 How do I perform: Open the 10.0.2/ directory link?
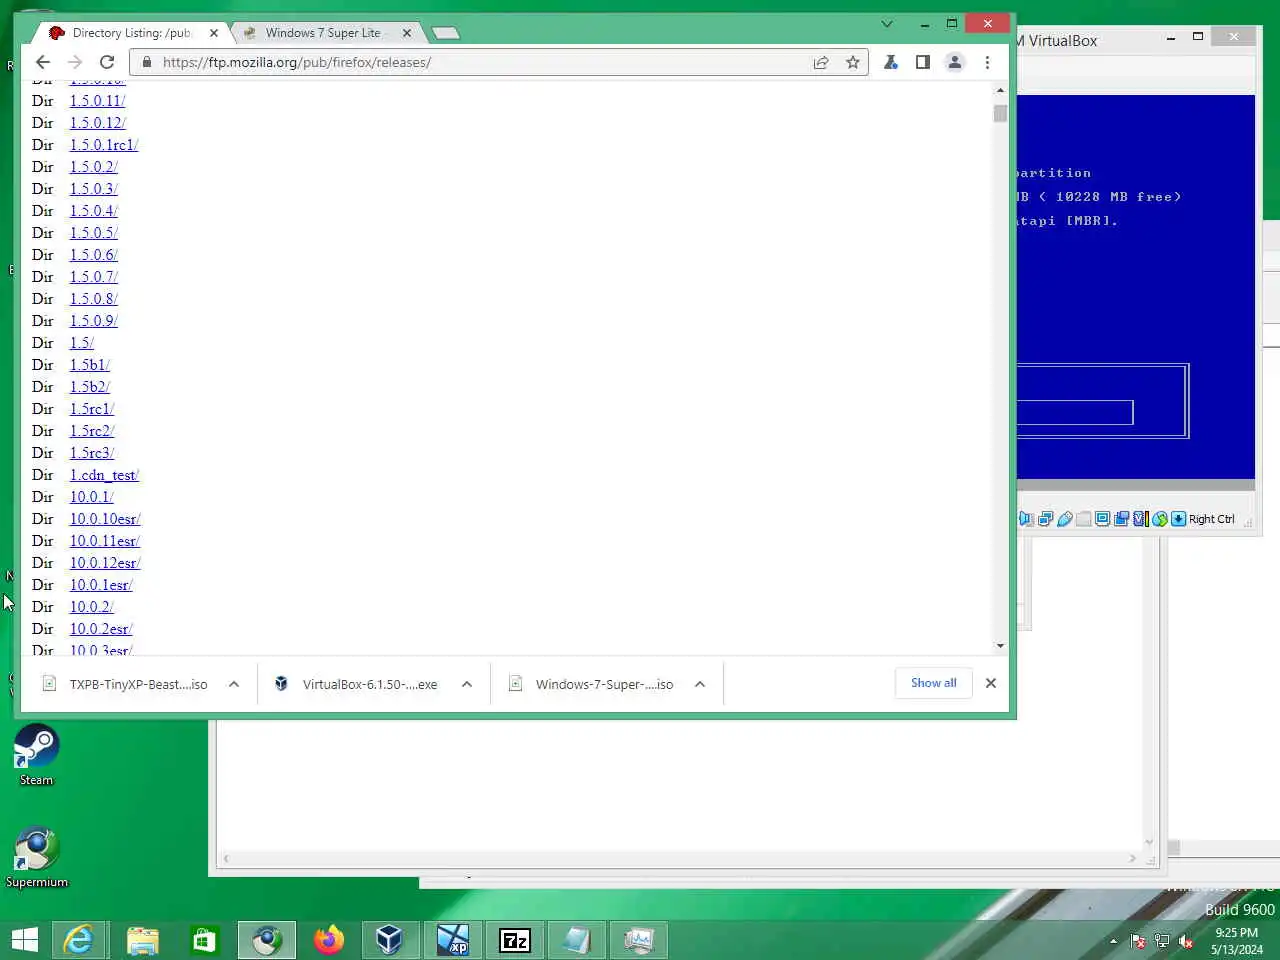click(x=92, y=607)
